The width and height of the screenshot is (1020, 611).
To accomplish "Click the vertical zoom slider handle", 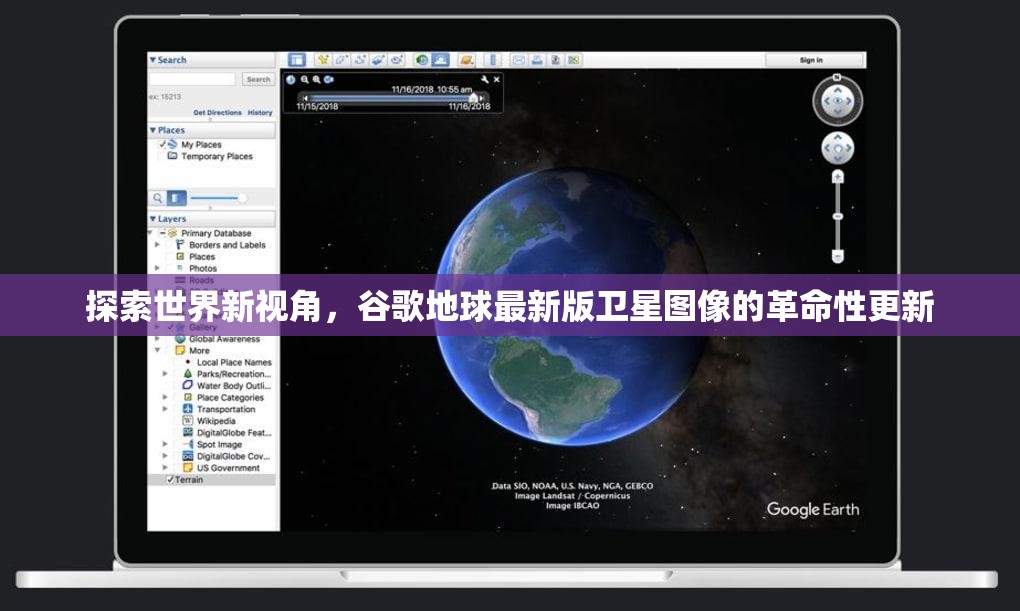I will (838, 216).
